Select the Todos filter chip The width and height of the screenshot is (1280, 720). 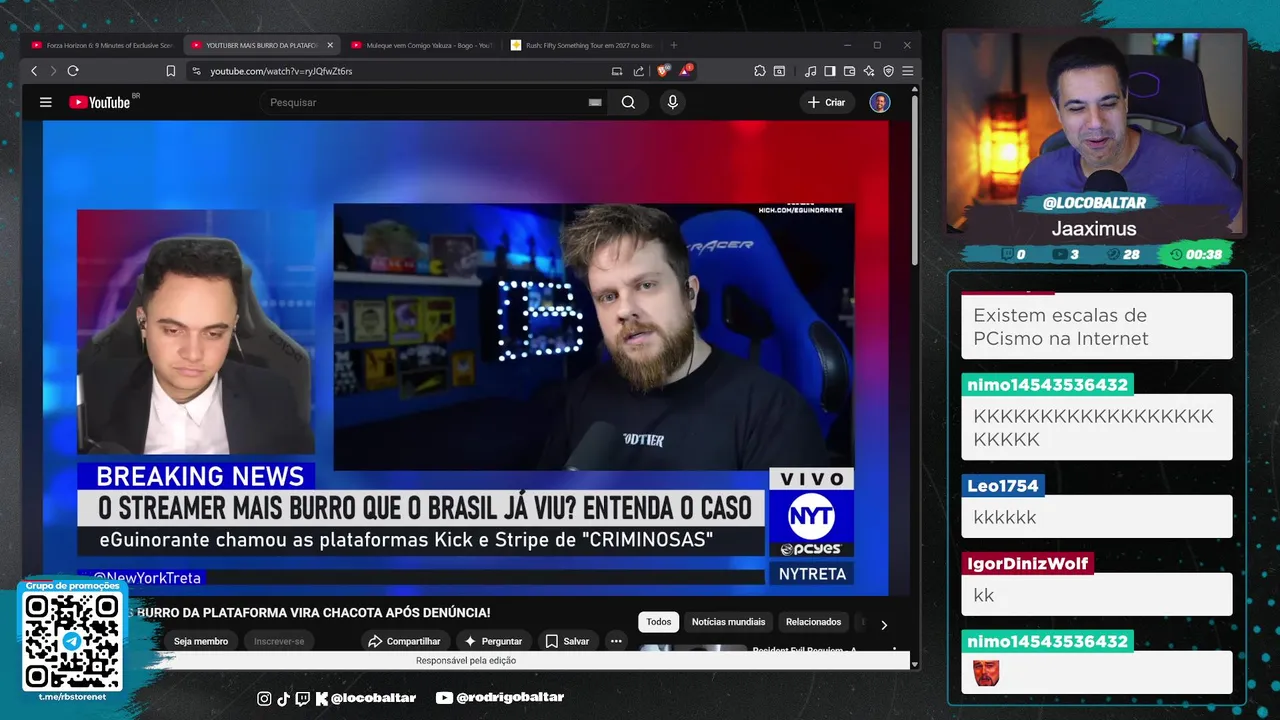pyautogui.click(x=659, y=622)
